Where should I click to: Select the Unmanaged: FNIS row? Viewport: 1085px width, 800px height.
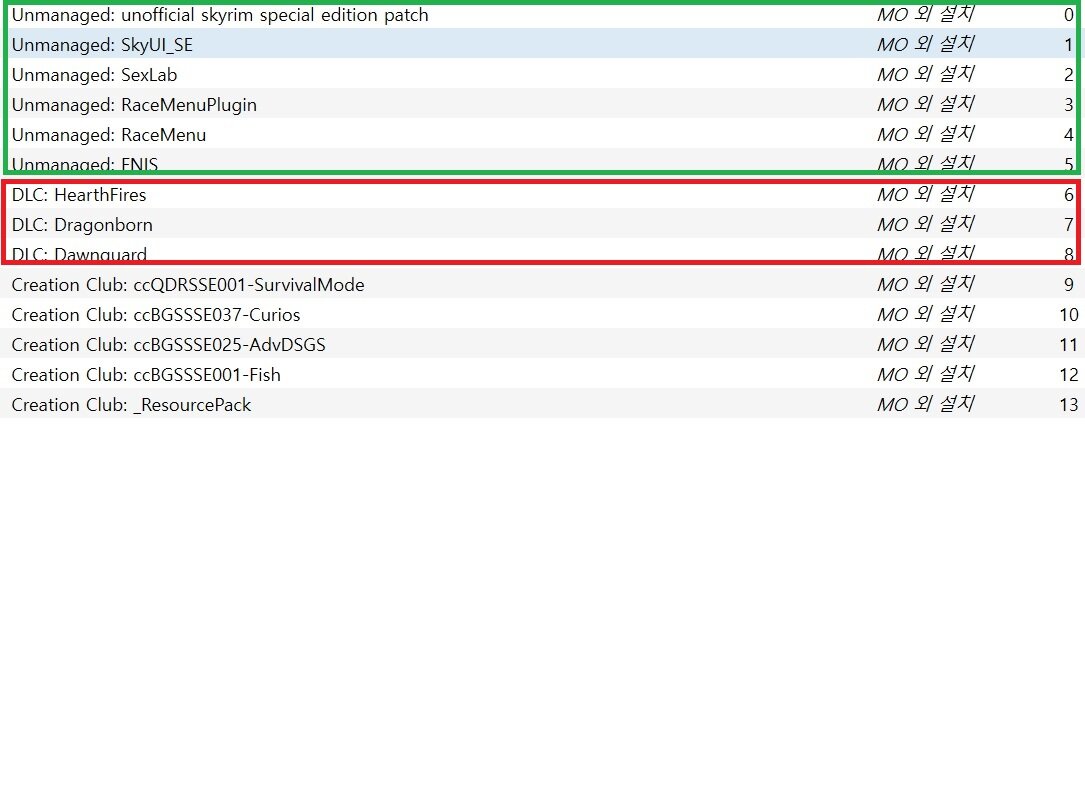point(542,163)
